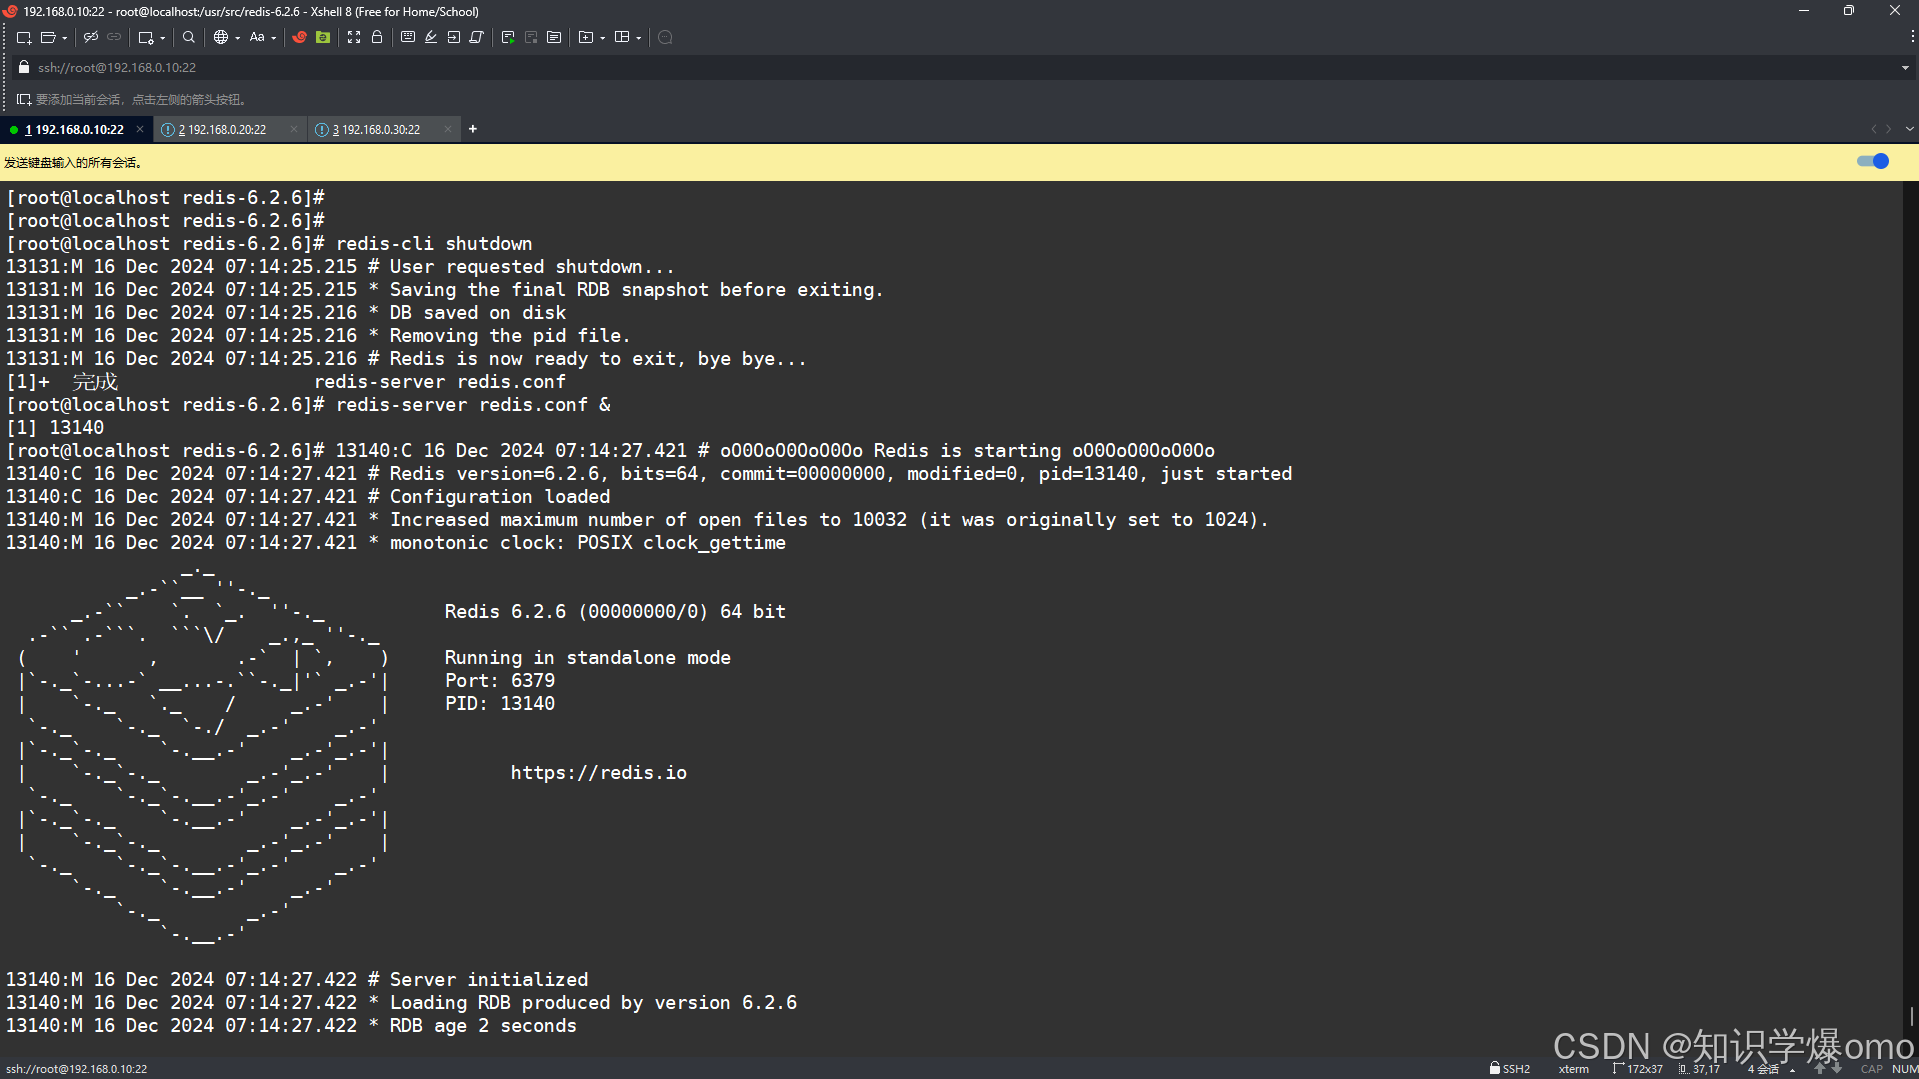Viewport: 1919px width, 1079px height.
Task: Click the Lock screen padlock icon
Action: (377, 37)
